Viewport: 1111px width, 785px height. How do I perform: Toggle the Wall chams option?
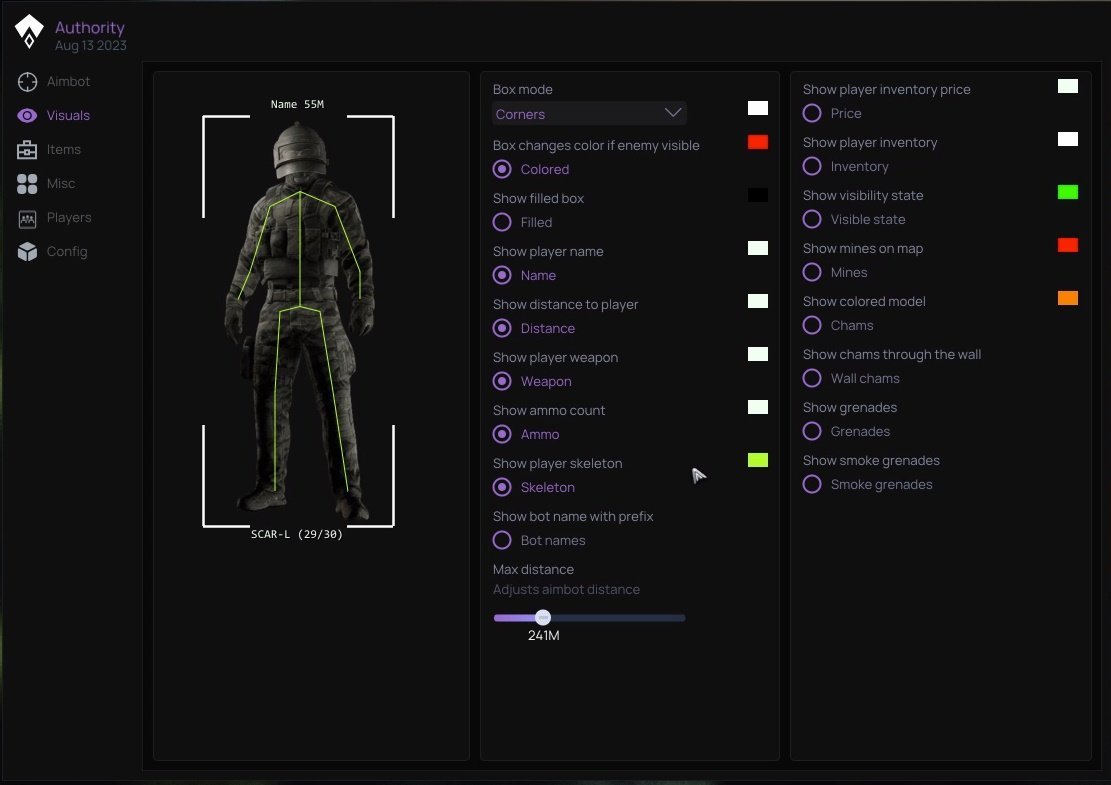pyautogui.click(x=812, y=379)
